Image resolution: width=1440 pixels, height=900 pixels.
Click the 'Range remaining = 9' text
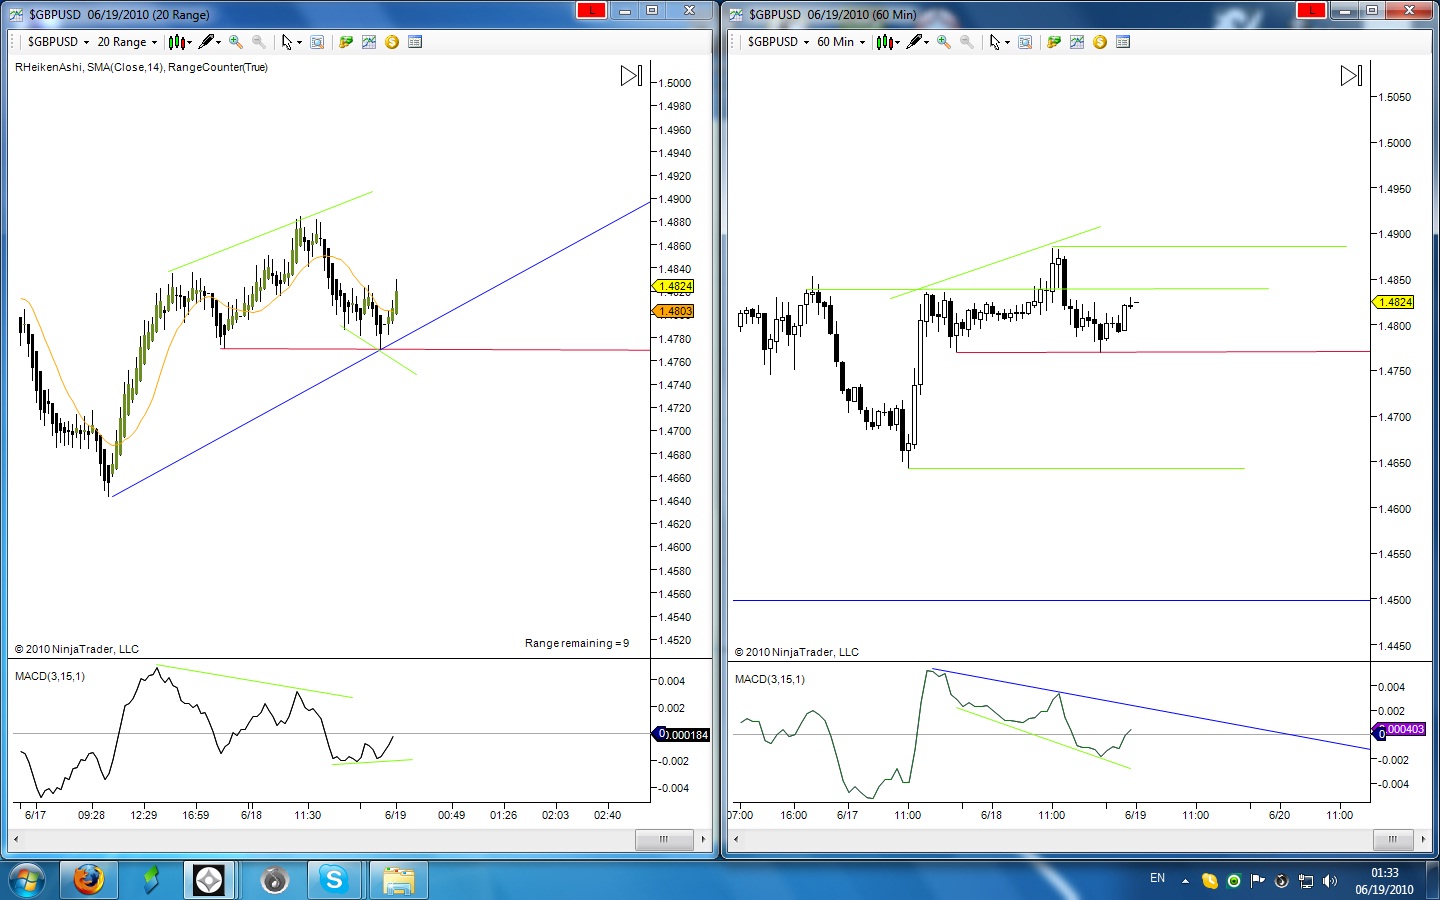coord(577,643)
